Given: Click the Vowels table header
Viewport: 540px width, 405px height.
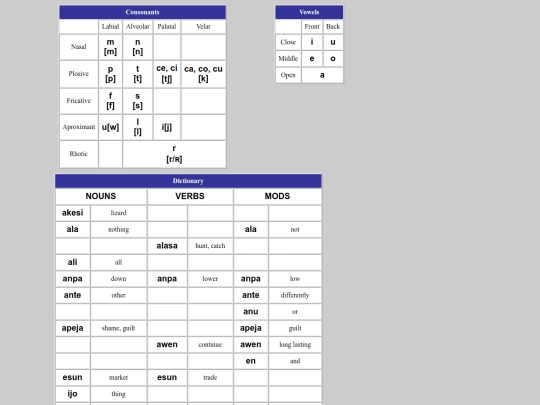Looking at the screenshot, I should 309,12.
